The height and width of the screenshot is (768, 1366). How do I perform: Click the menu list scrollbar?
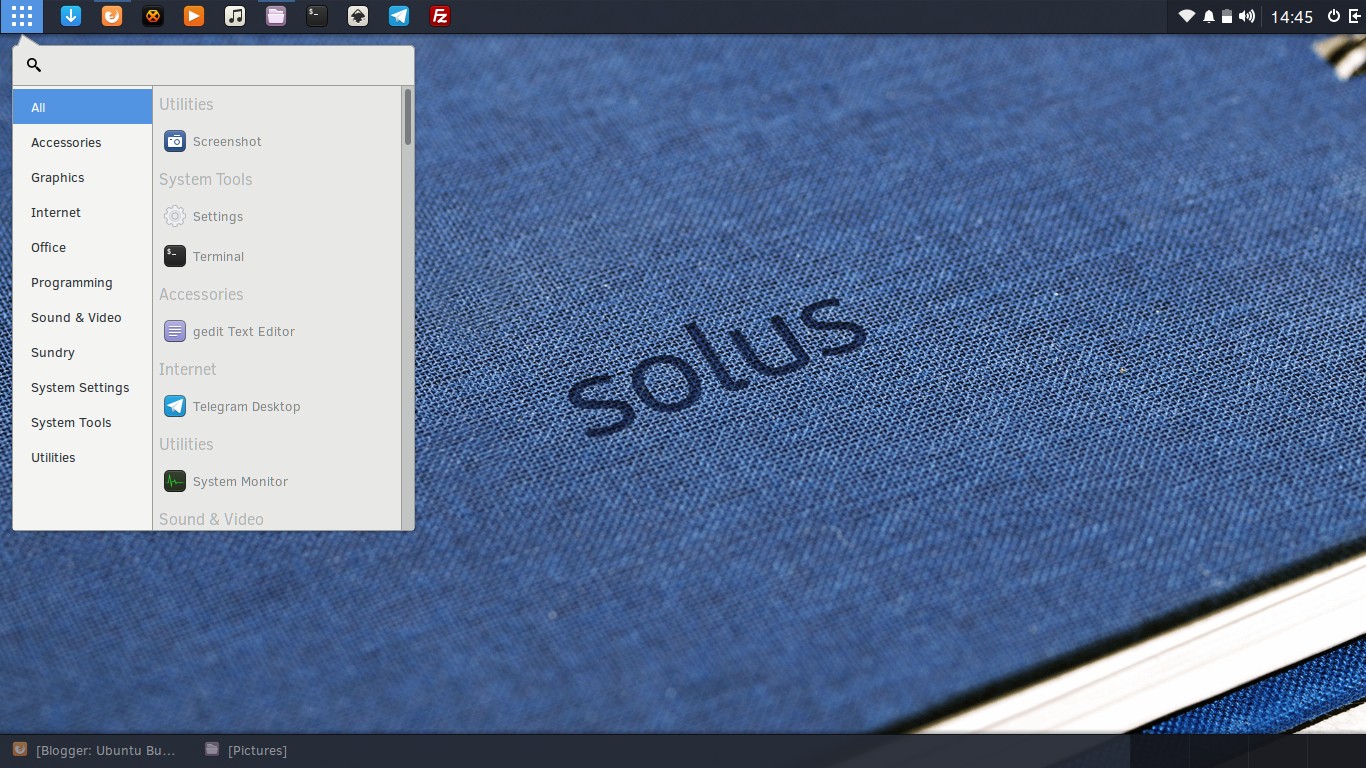(x=407, y=117)
